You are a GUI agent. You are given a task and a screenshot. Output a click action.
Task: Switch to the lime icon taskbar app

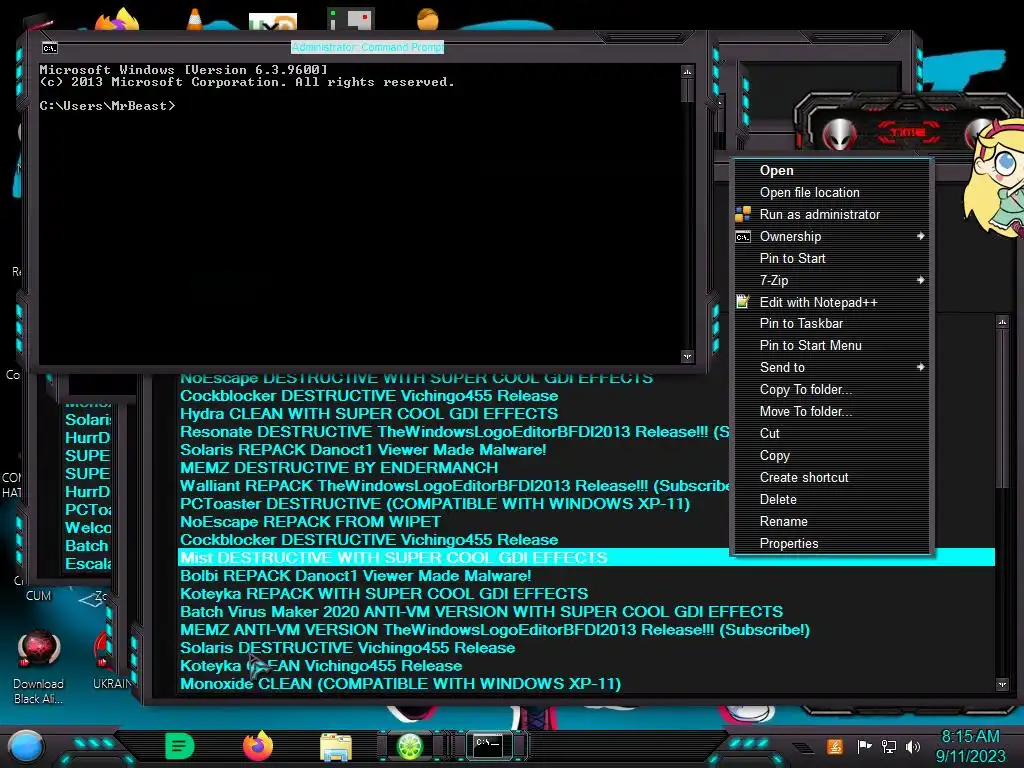(x=410, y=746)
